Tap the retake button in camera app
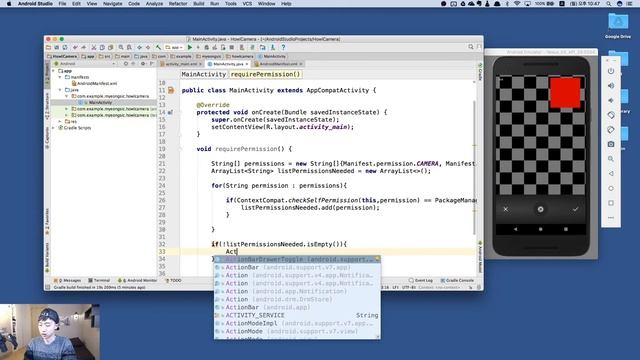This screenshot has height=360, width=640. pyautogui.click(x=540, y=209)
